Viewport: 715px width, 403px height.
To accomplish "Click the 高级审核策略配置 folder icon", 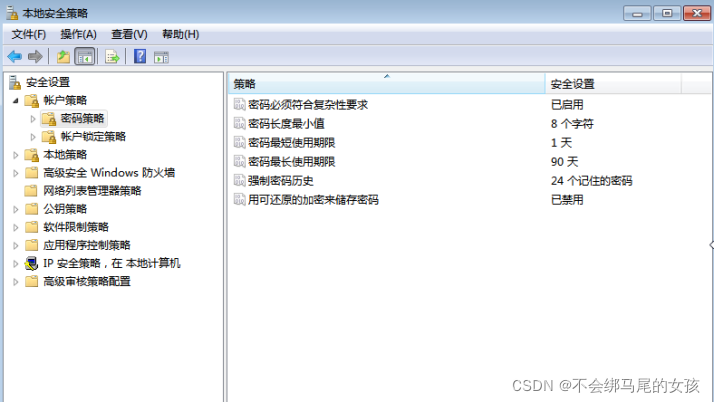I will point(31,281).
